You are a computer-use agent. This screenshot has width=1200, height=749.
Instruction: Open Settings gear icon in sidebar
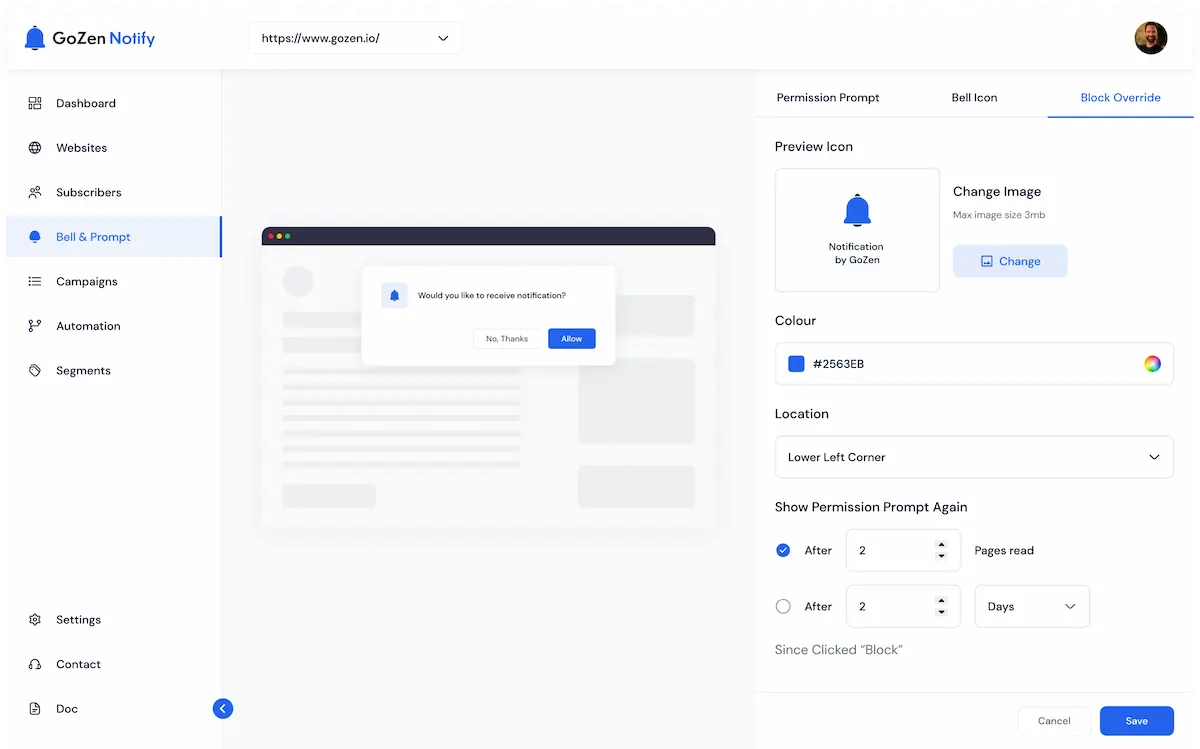pos(35,620)
